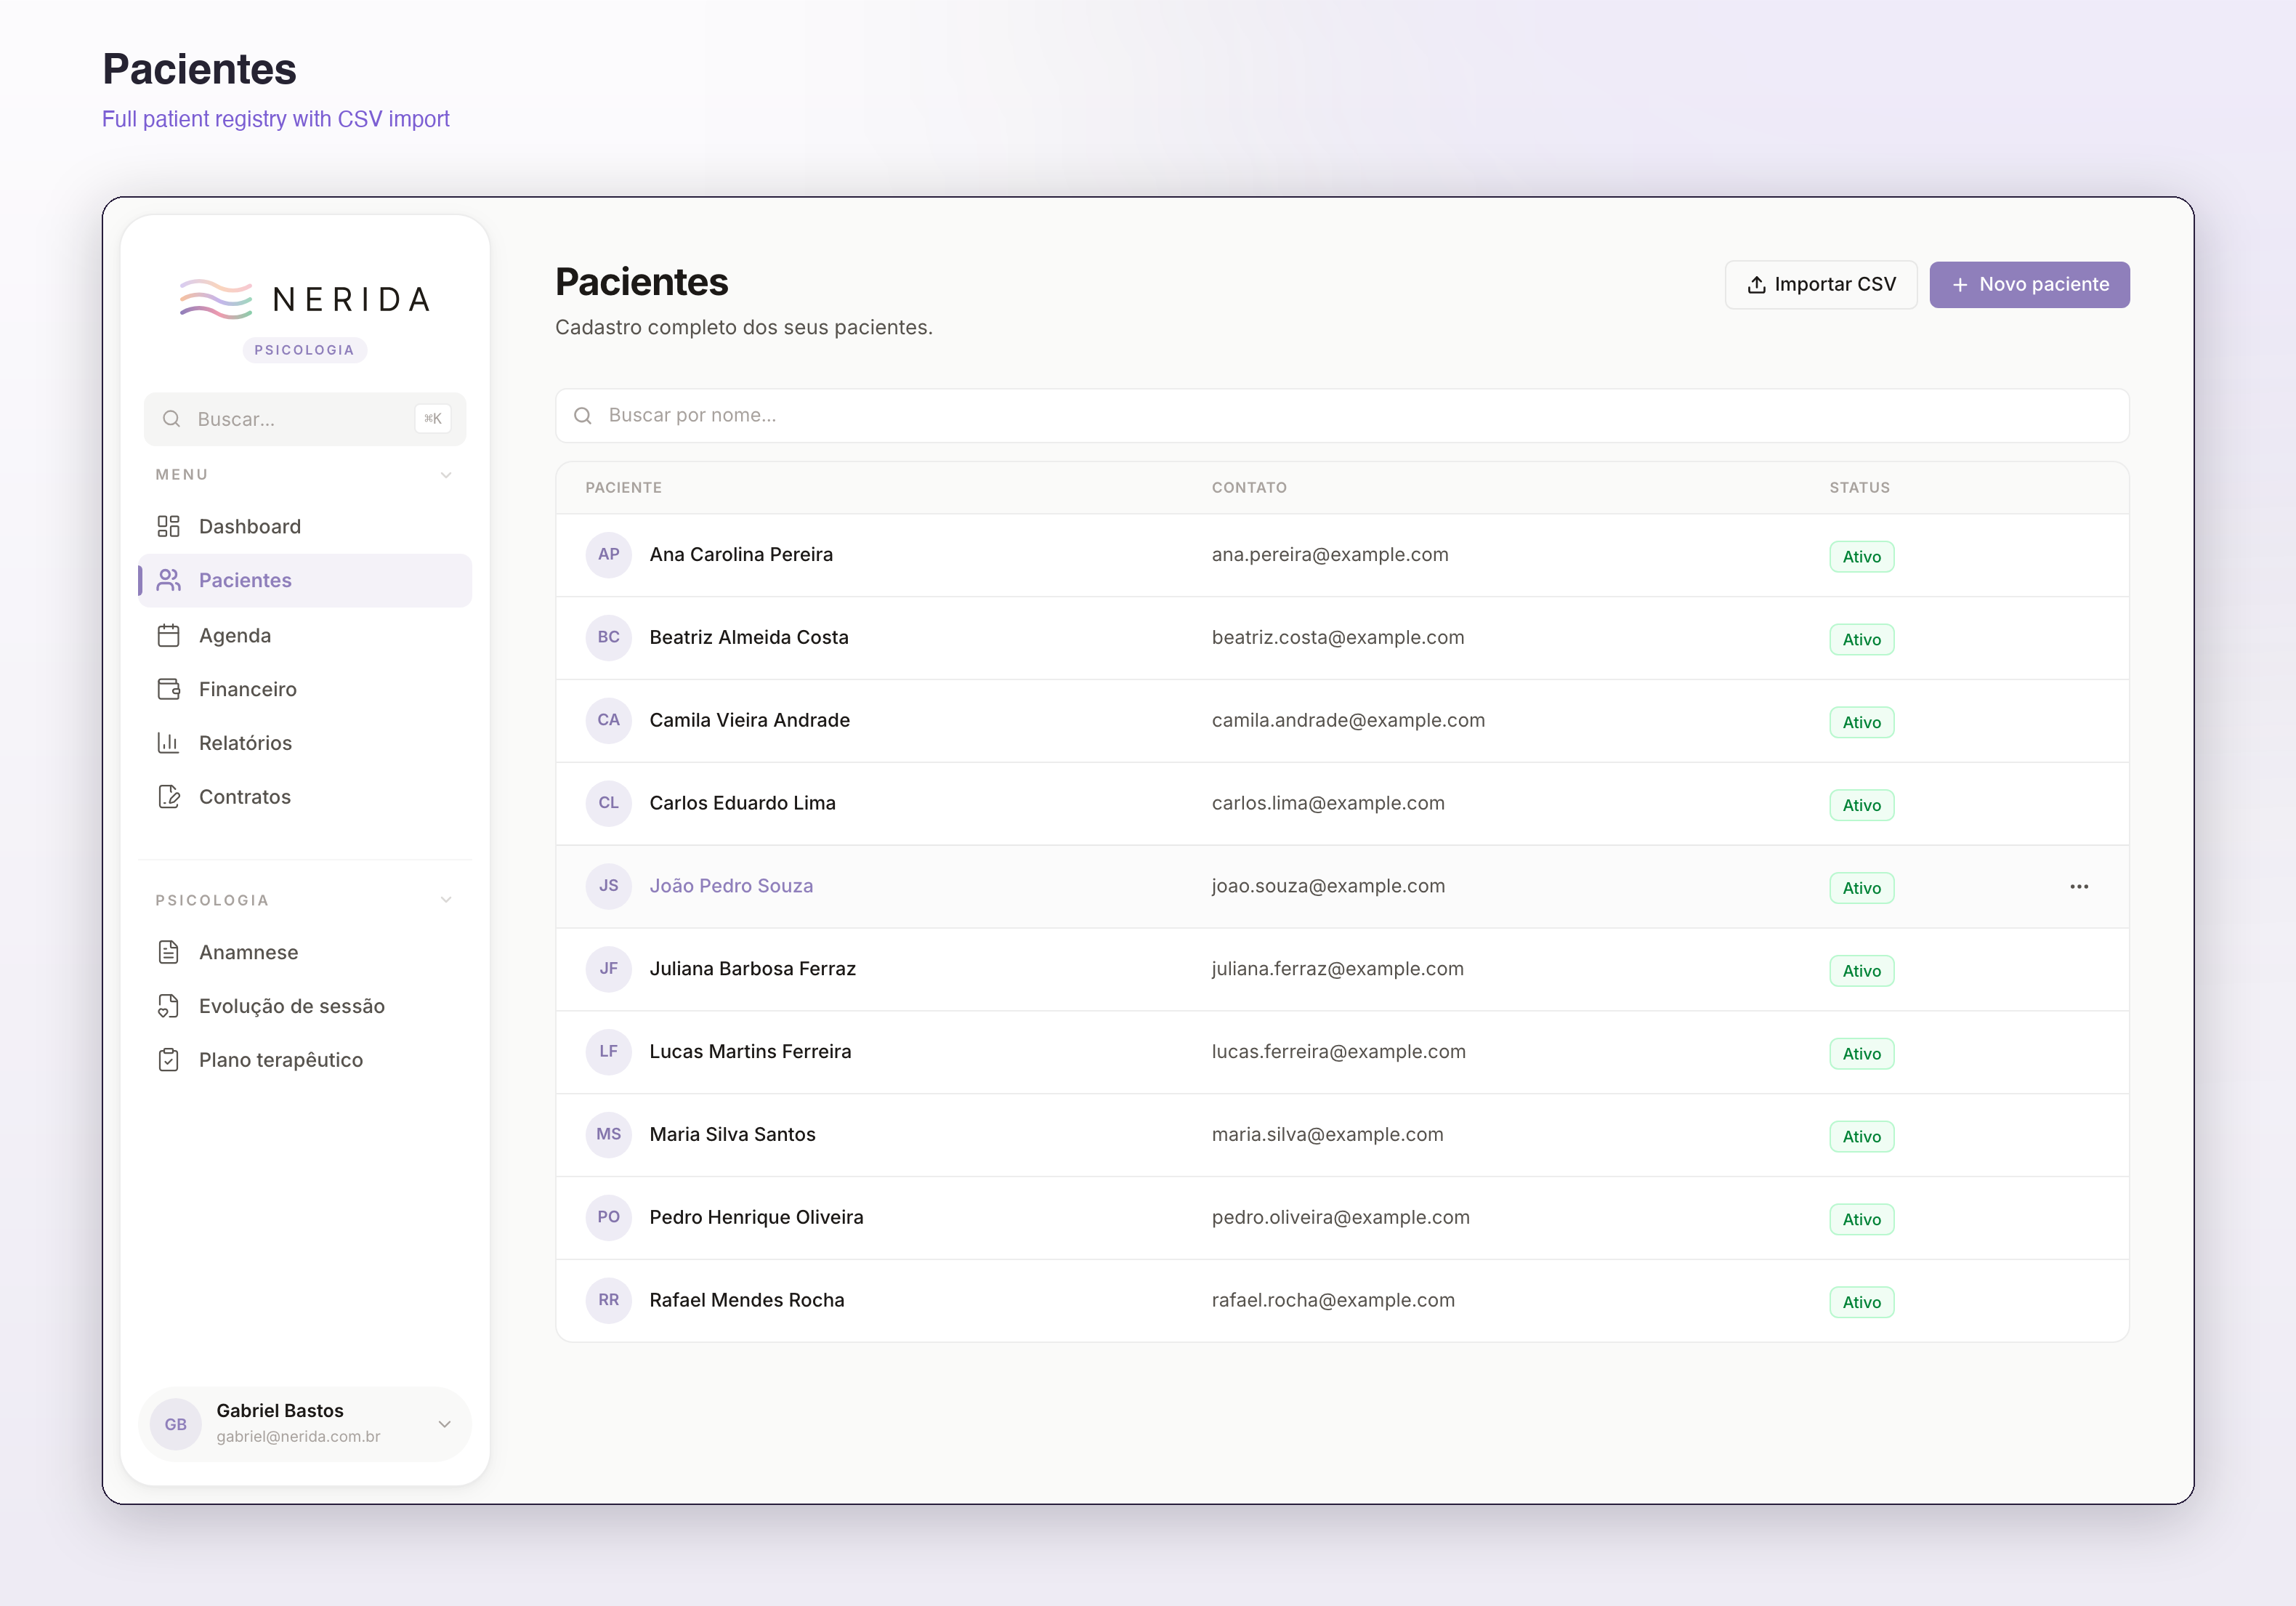
Task: Click email lucas.ferreira@example.com
Action: (x=1339, y=1052)
